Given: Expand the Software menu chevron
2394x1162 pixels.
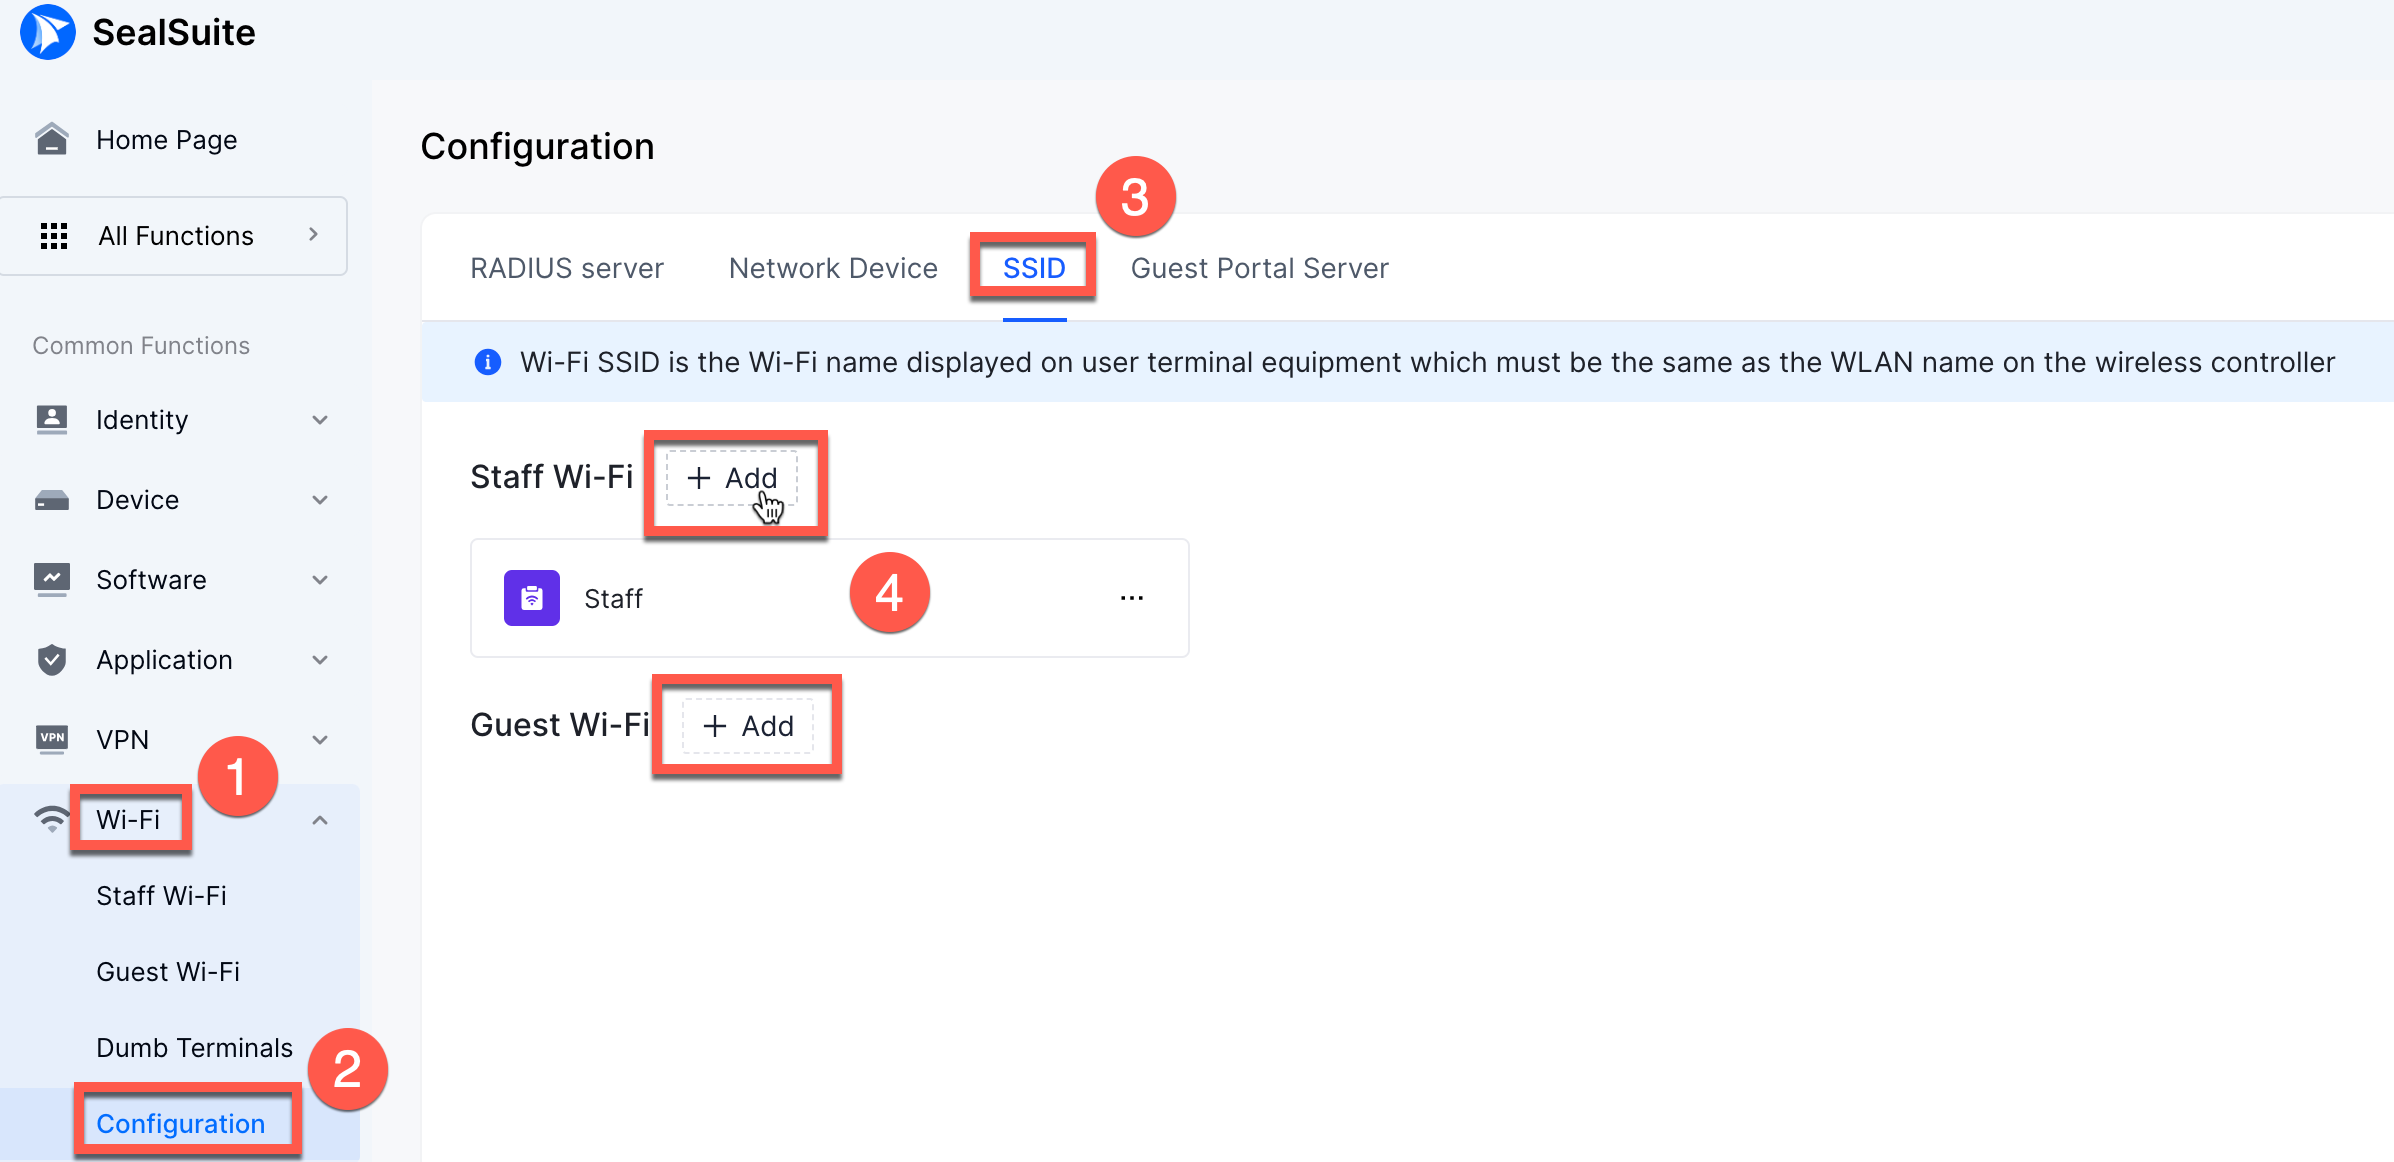Looking at the screenshot, I should (320, 580).
